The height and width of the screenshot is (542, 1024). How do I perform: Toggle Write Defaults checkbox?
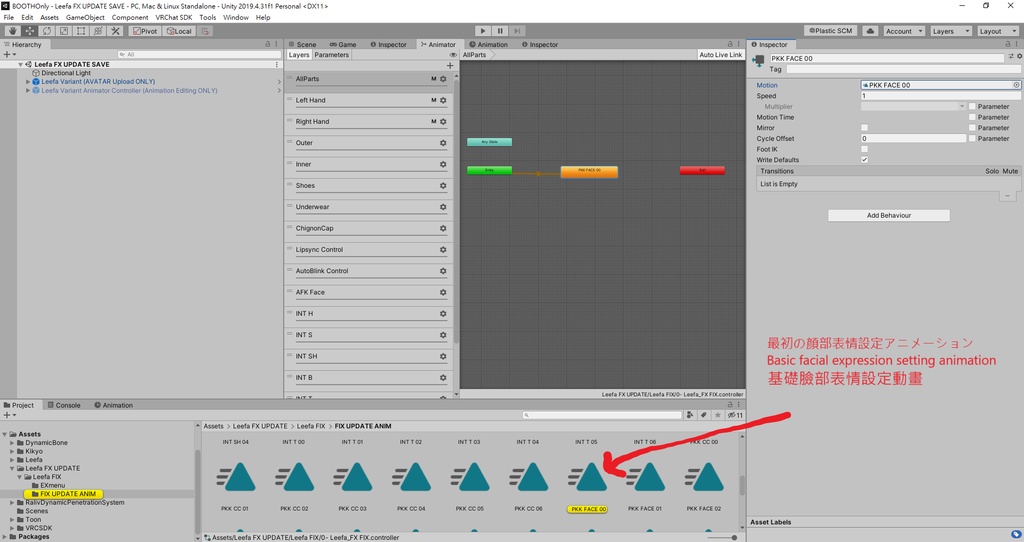pos(864,160)
